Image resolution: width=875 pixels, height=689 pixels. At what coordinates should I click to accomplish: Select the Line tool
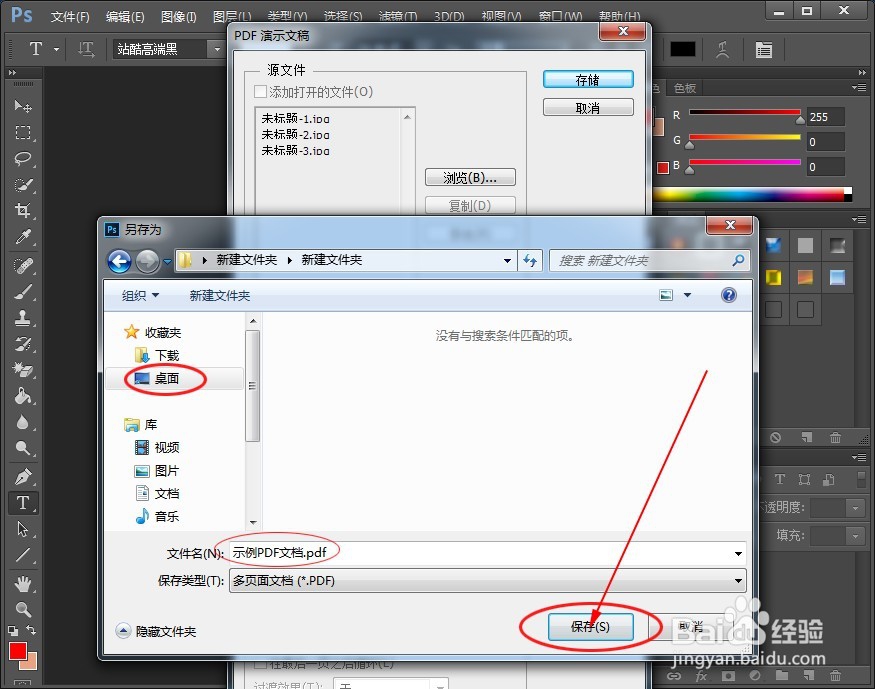pyautogui.click(x=23, y=555)
